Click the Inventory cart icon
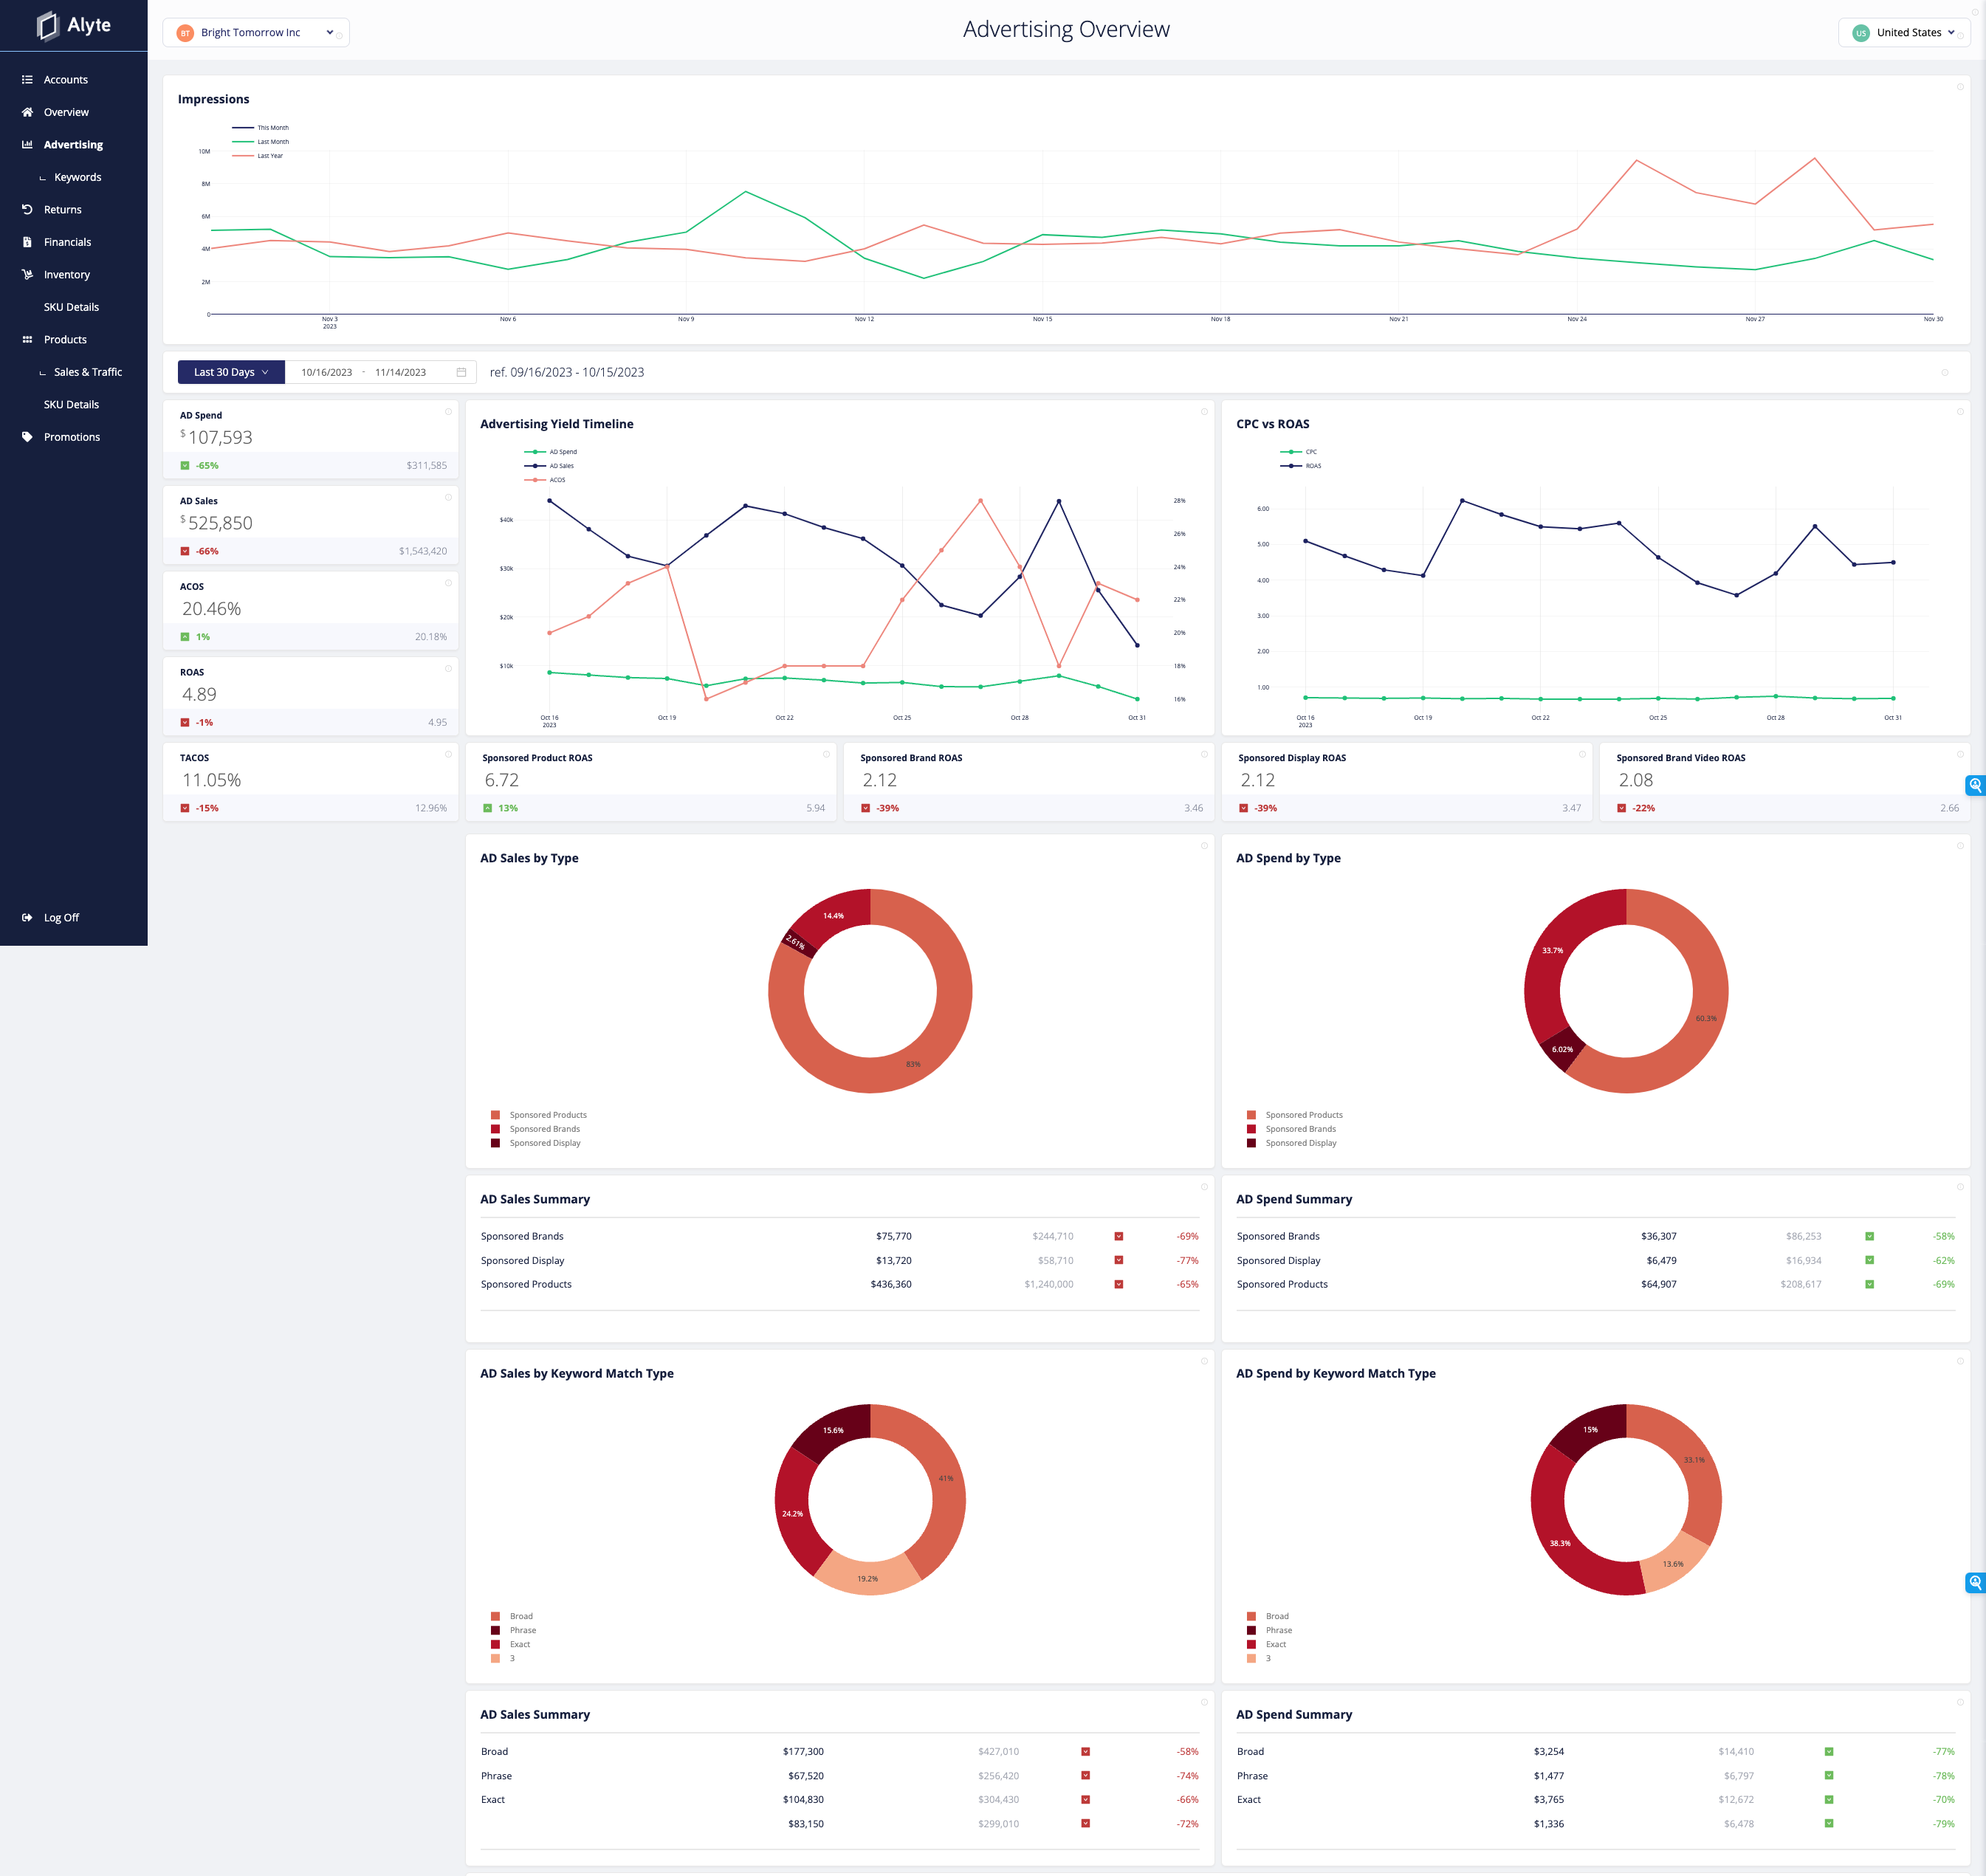Image resolution: width=1986 pixels, height=1876 pixels. 27,274
